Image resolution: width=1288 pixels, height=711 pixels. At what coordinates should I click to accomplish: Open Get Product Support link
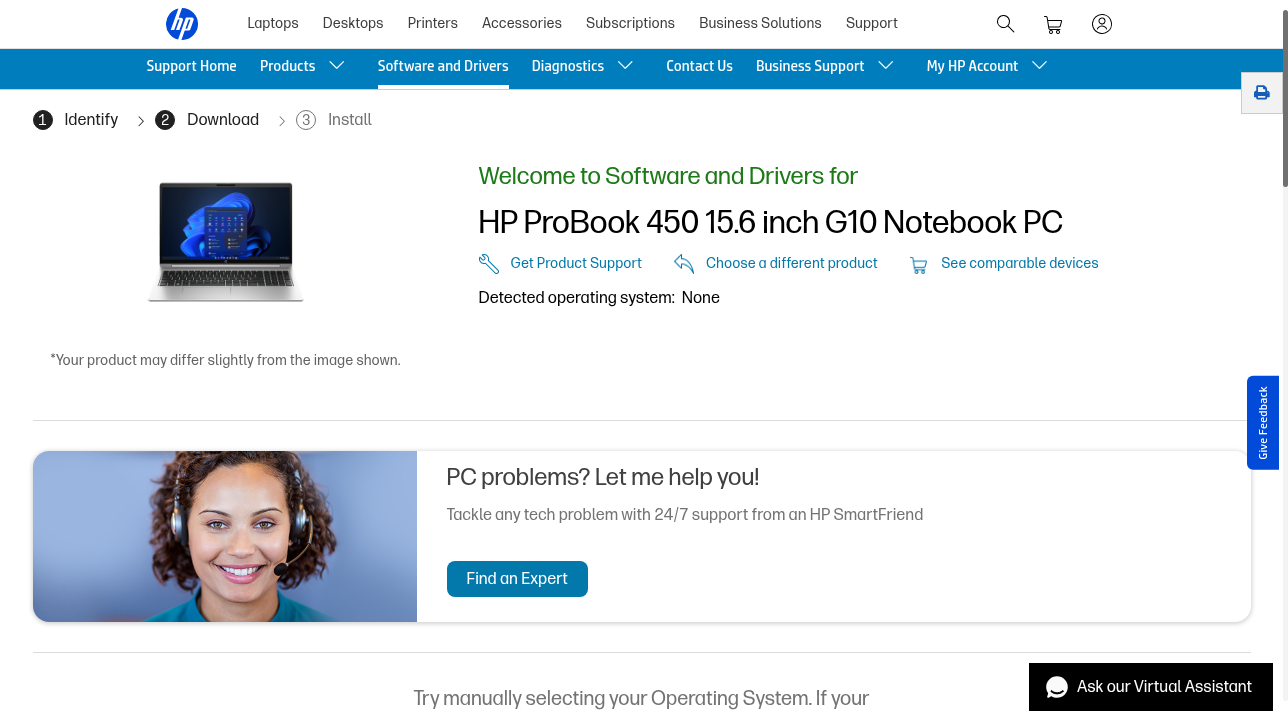(x=576, y=263)
